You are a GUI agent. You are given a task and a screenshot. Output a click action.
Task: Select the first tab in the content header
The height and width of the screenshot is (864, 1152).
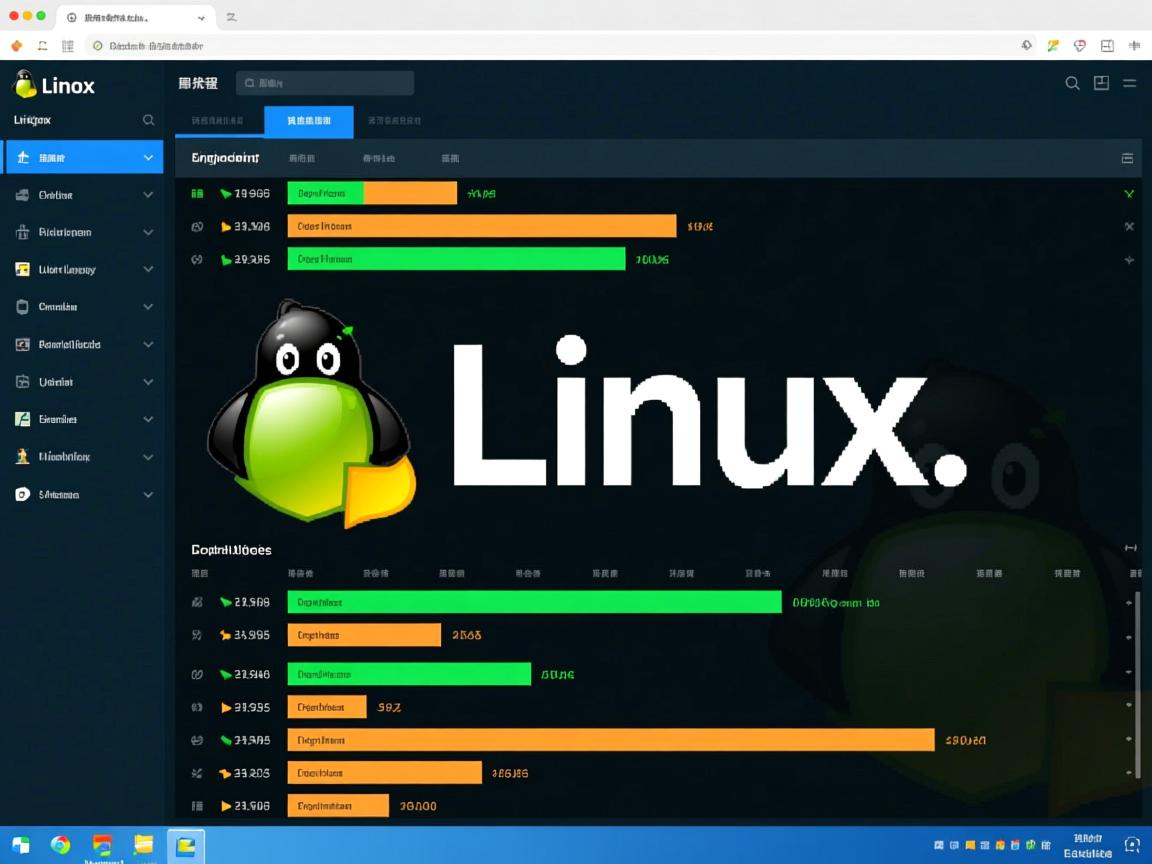click(x=216, y=121)
